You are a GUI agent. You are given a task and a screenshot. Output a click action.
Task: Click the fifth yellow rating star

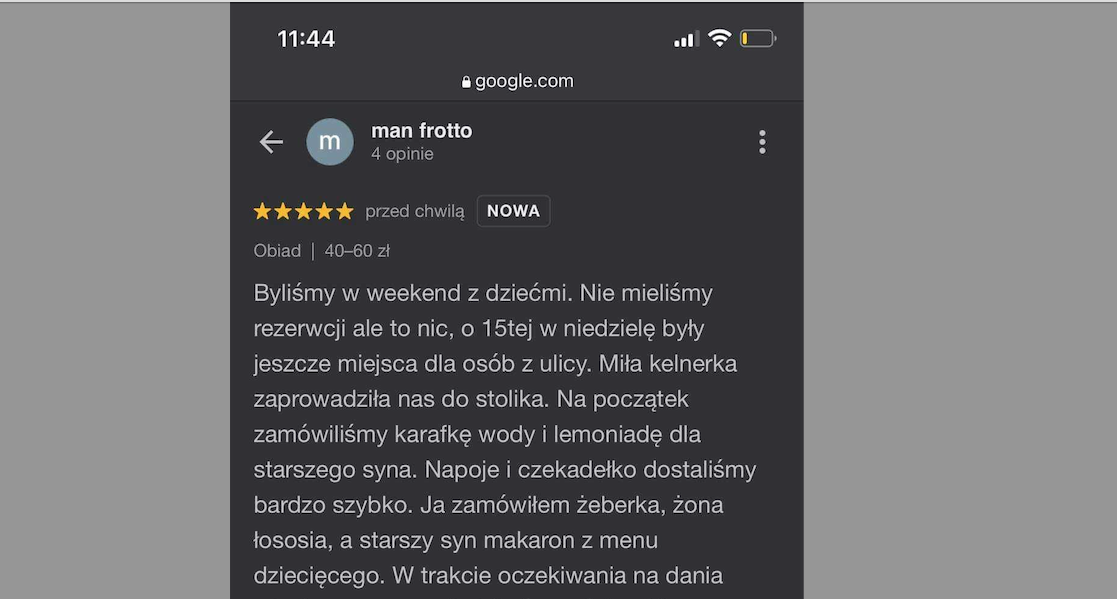point(345,211)
